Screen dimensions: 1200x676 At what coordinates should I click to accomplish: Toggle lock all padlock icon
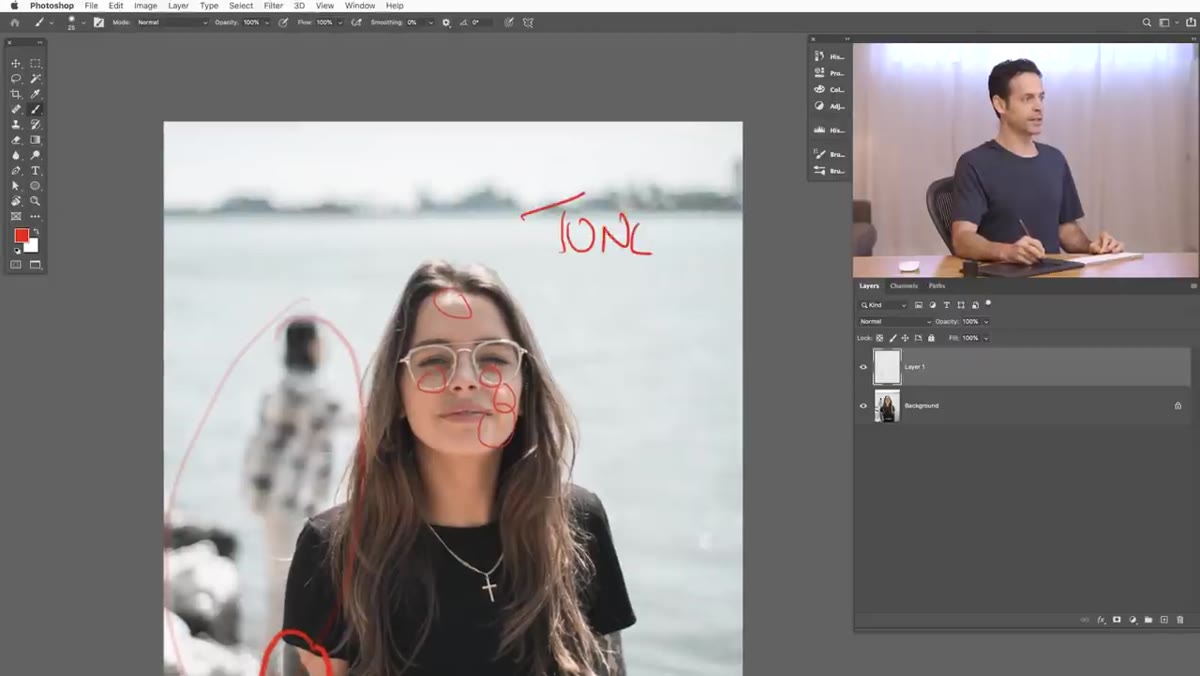931,338
